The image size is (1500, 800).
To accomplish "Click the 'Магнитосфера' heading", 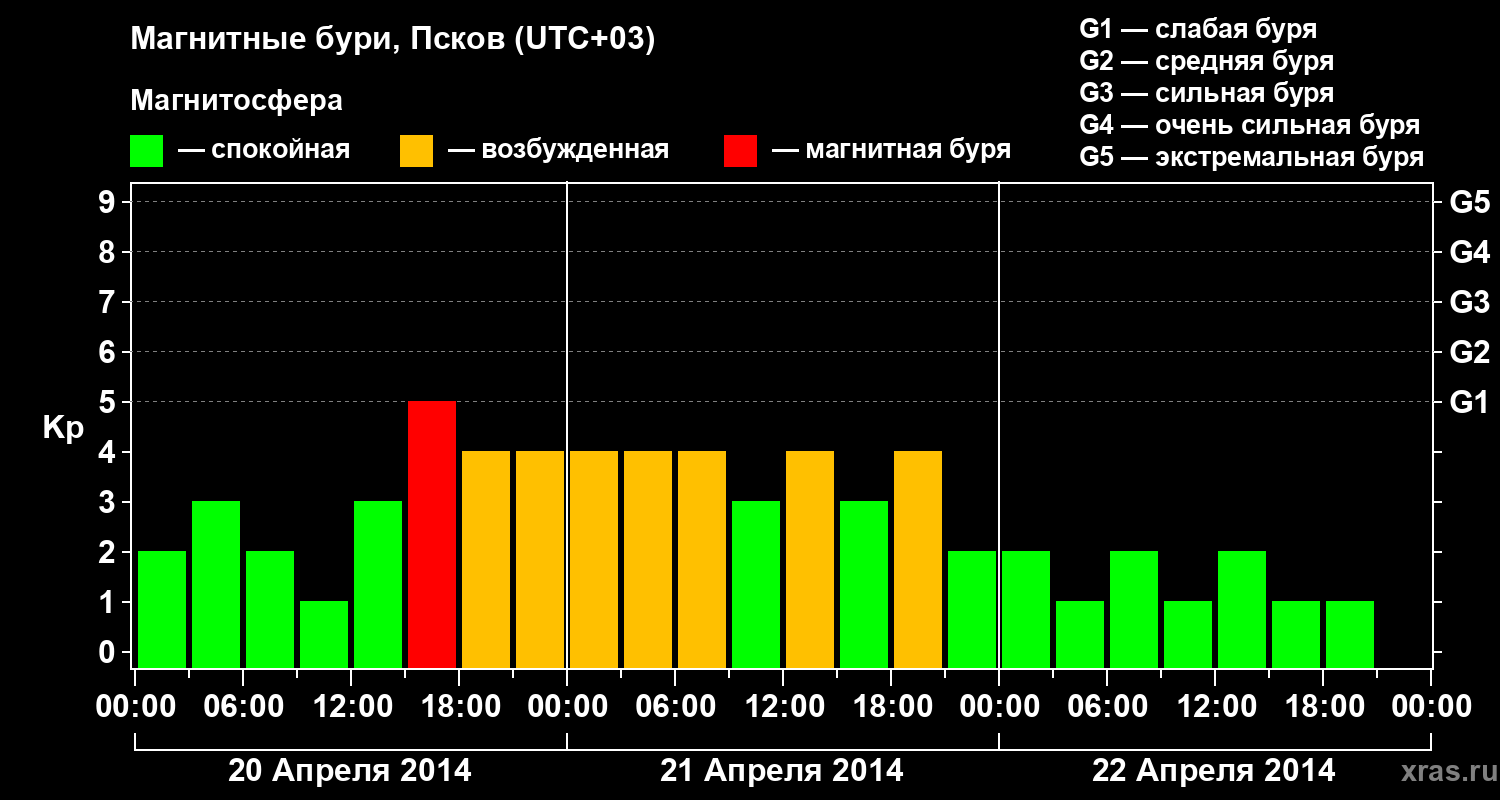I will 237,101.
